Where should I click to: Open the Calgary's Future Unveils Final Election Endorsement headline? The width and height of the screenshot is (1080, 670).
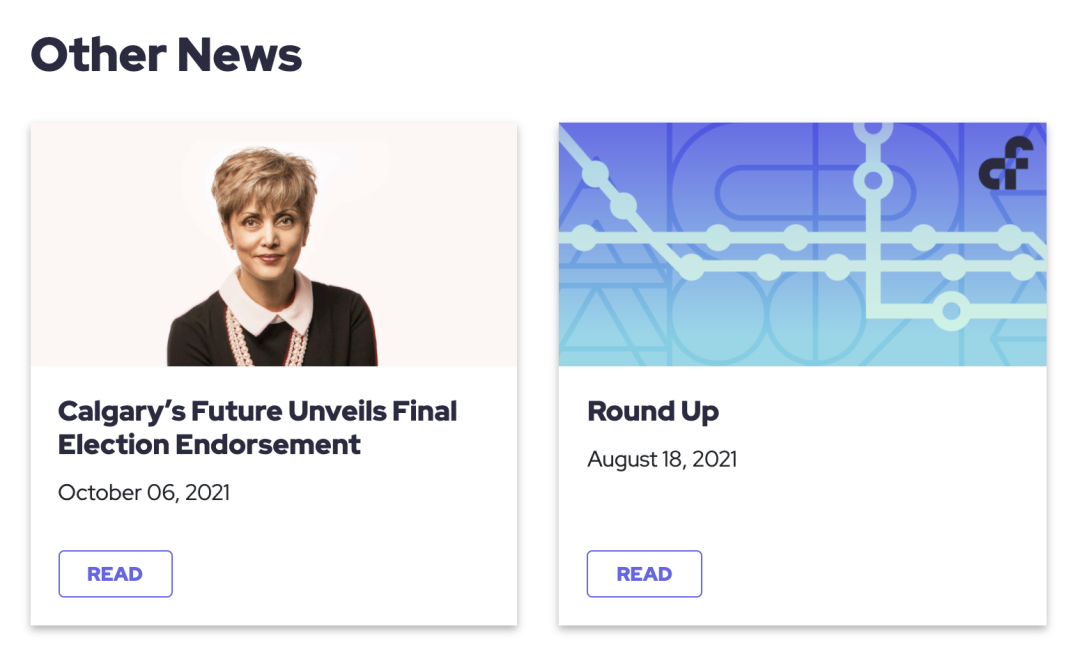point(257,428)
